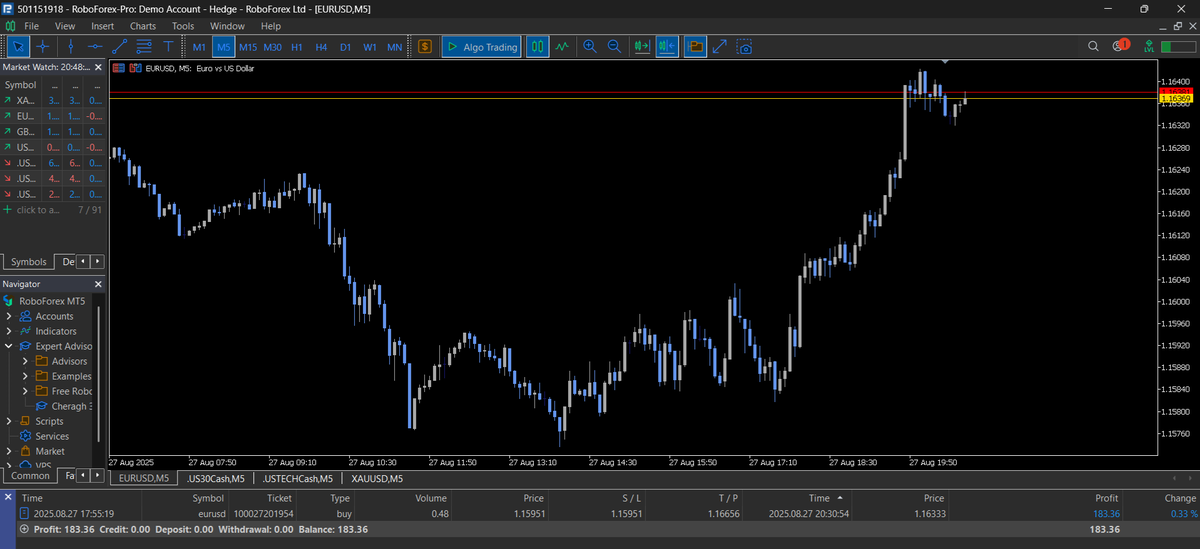1200x549 pixels.
Task: Switch timeframe to D1
Action: (345, 46)
